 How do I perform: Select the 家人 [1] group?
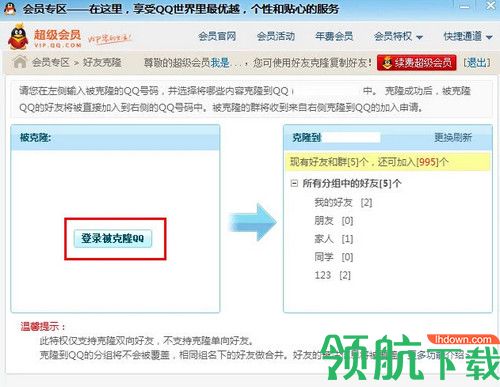(x=334, y=239)
